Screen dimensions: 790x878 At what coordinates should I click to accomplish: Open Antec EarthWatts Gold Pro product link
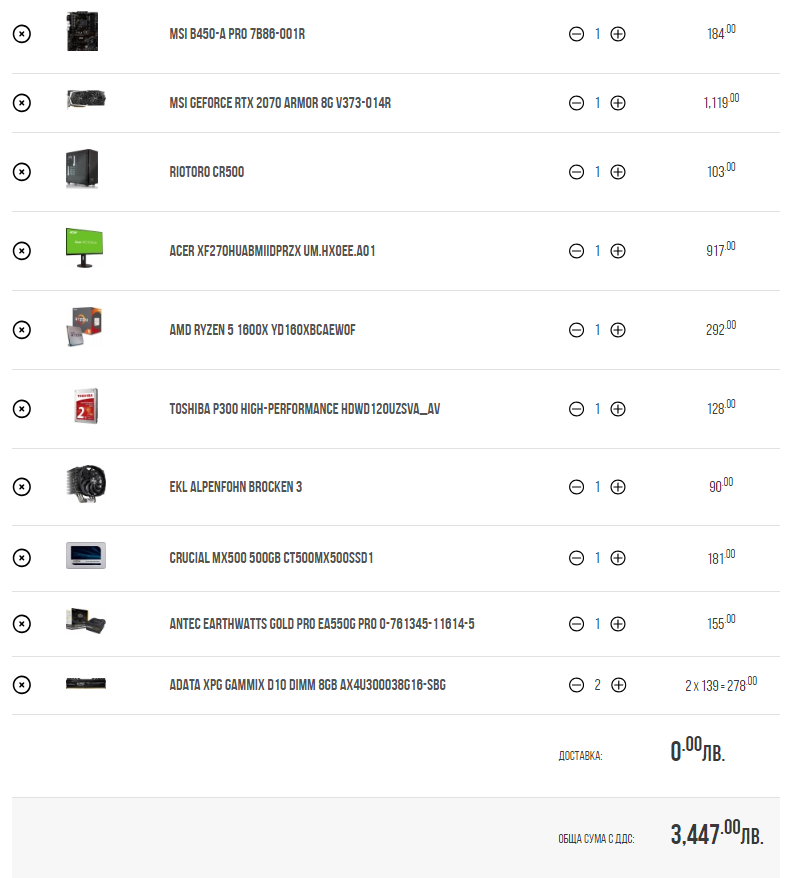pyautogui.click(x=322, y=624)
